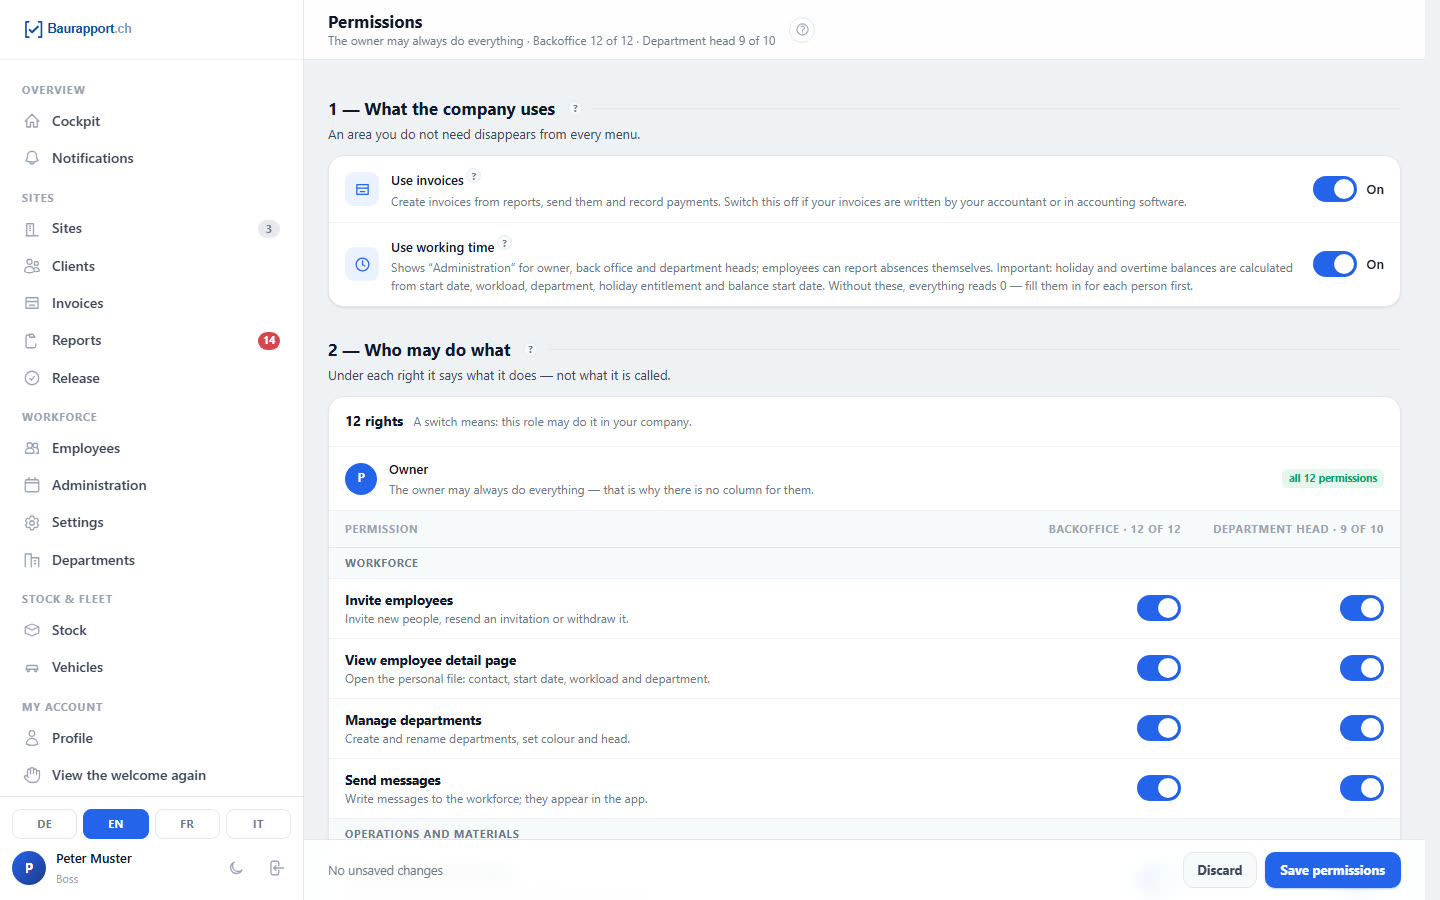Click the Baurapport.ch logo
Image resolution: width=1440 pixels, height=900 pixels.
tap(78, 29)
